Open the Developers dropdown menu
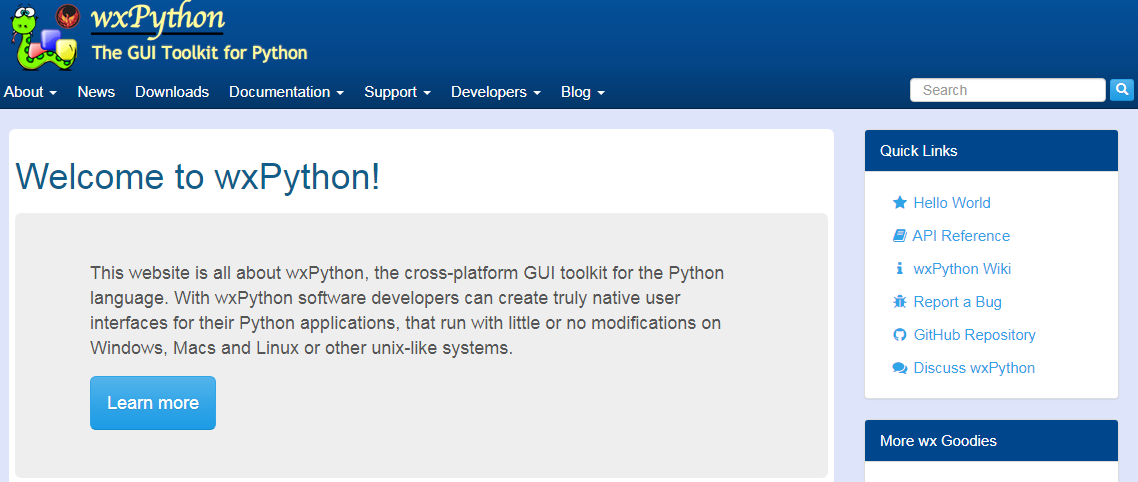1138x482 pixels. [496, 92]
